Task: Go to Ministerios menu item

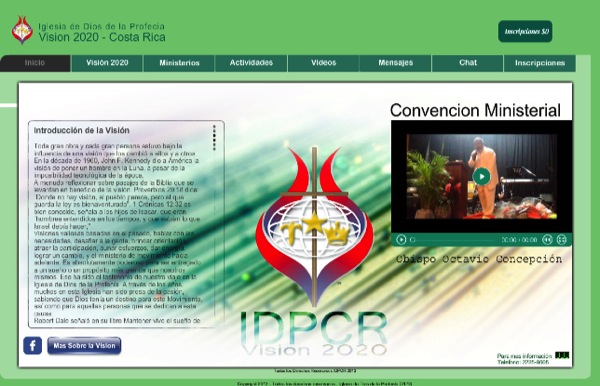Action: pyautogui.click(x=179, y=63)
